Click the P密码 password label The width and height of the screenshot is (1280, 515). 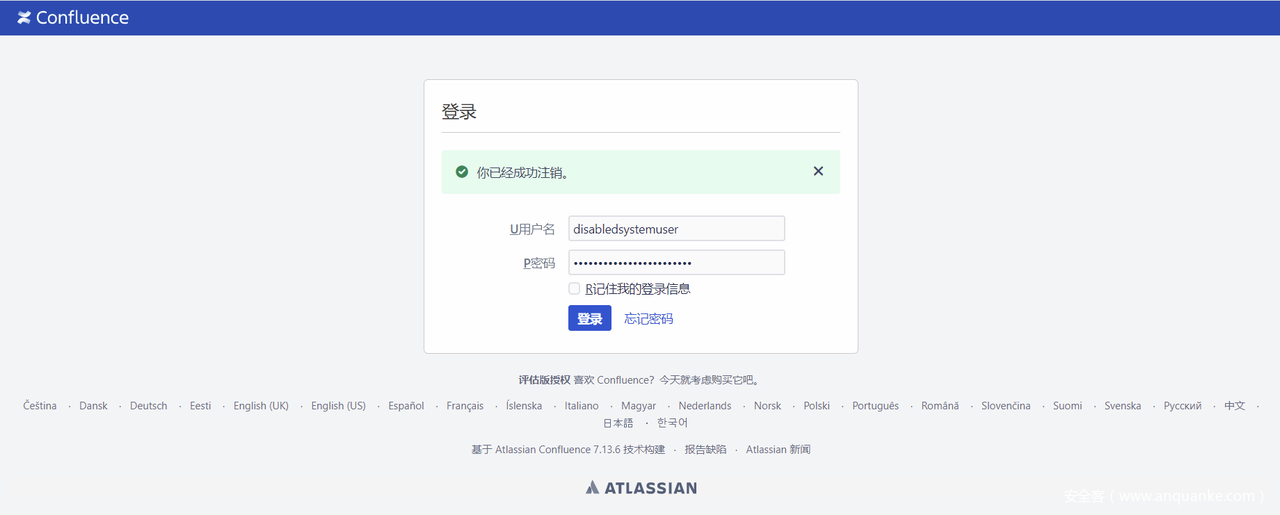[x=539, y=263]
